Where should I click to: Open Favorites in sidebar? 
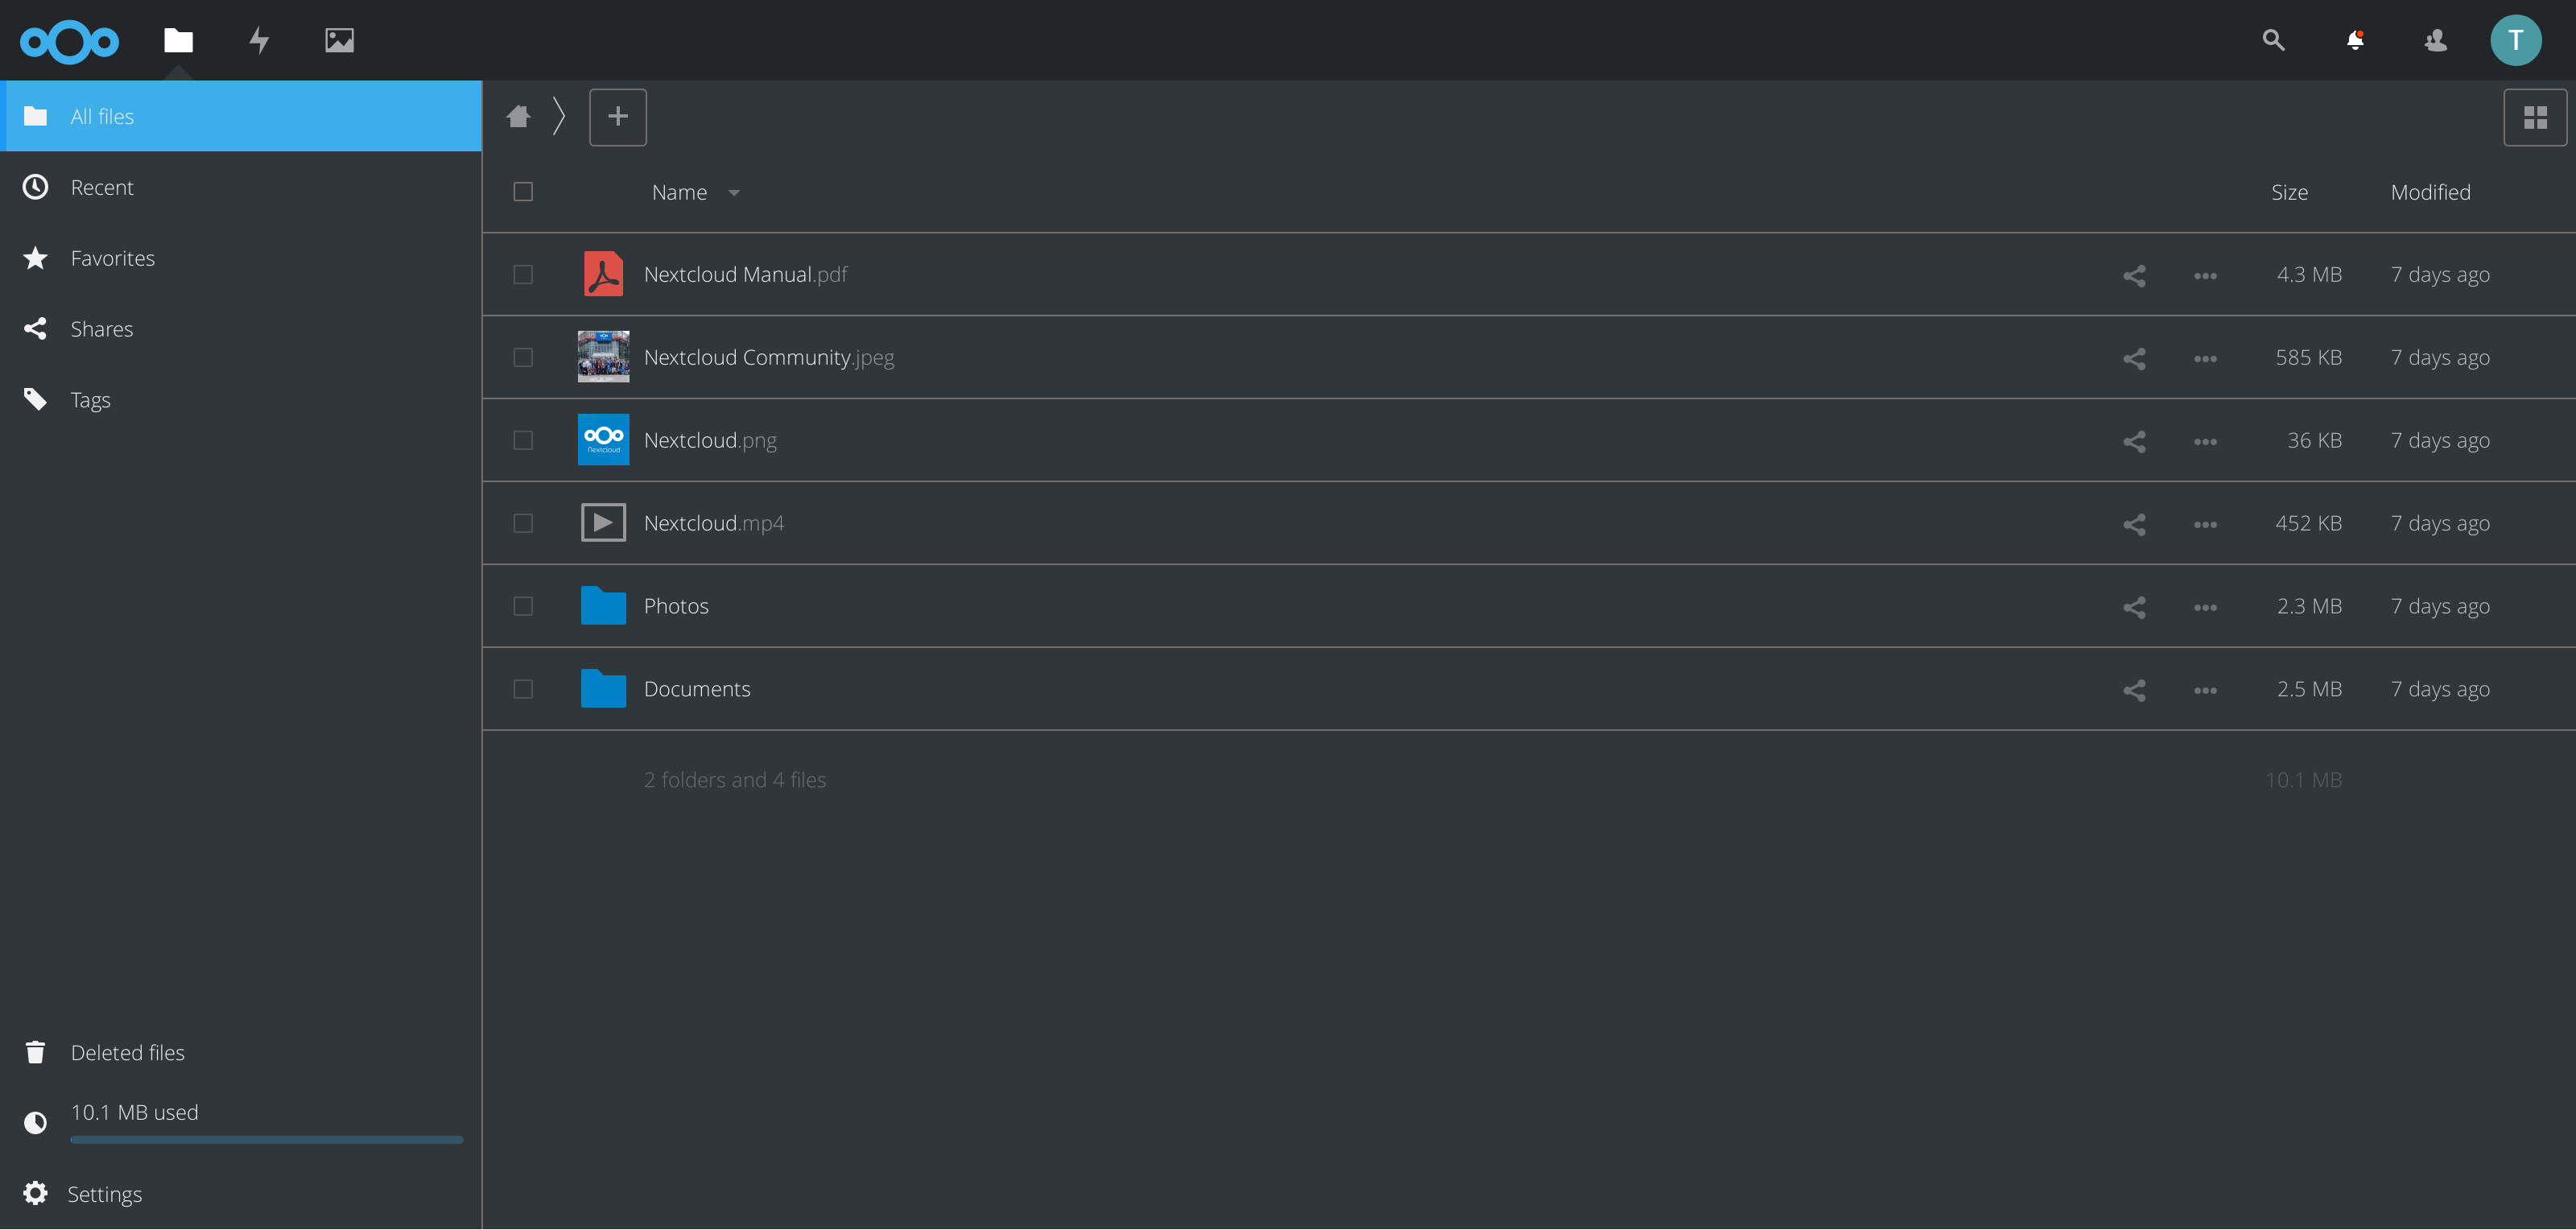click(x=241, y=258)
